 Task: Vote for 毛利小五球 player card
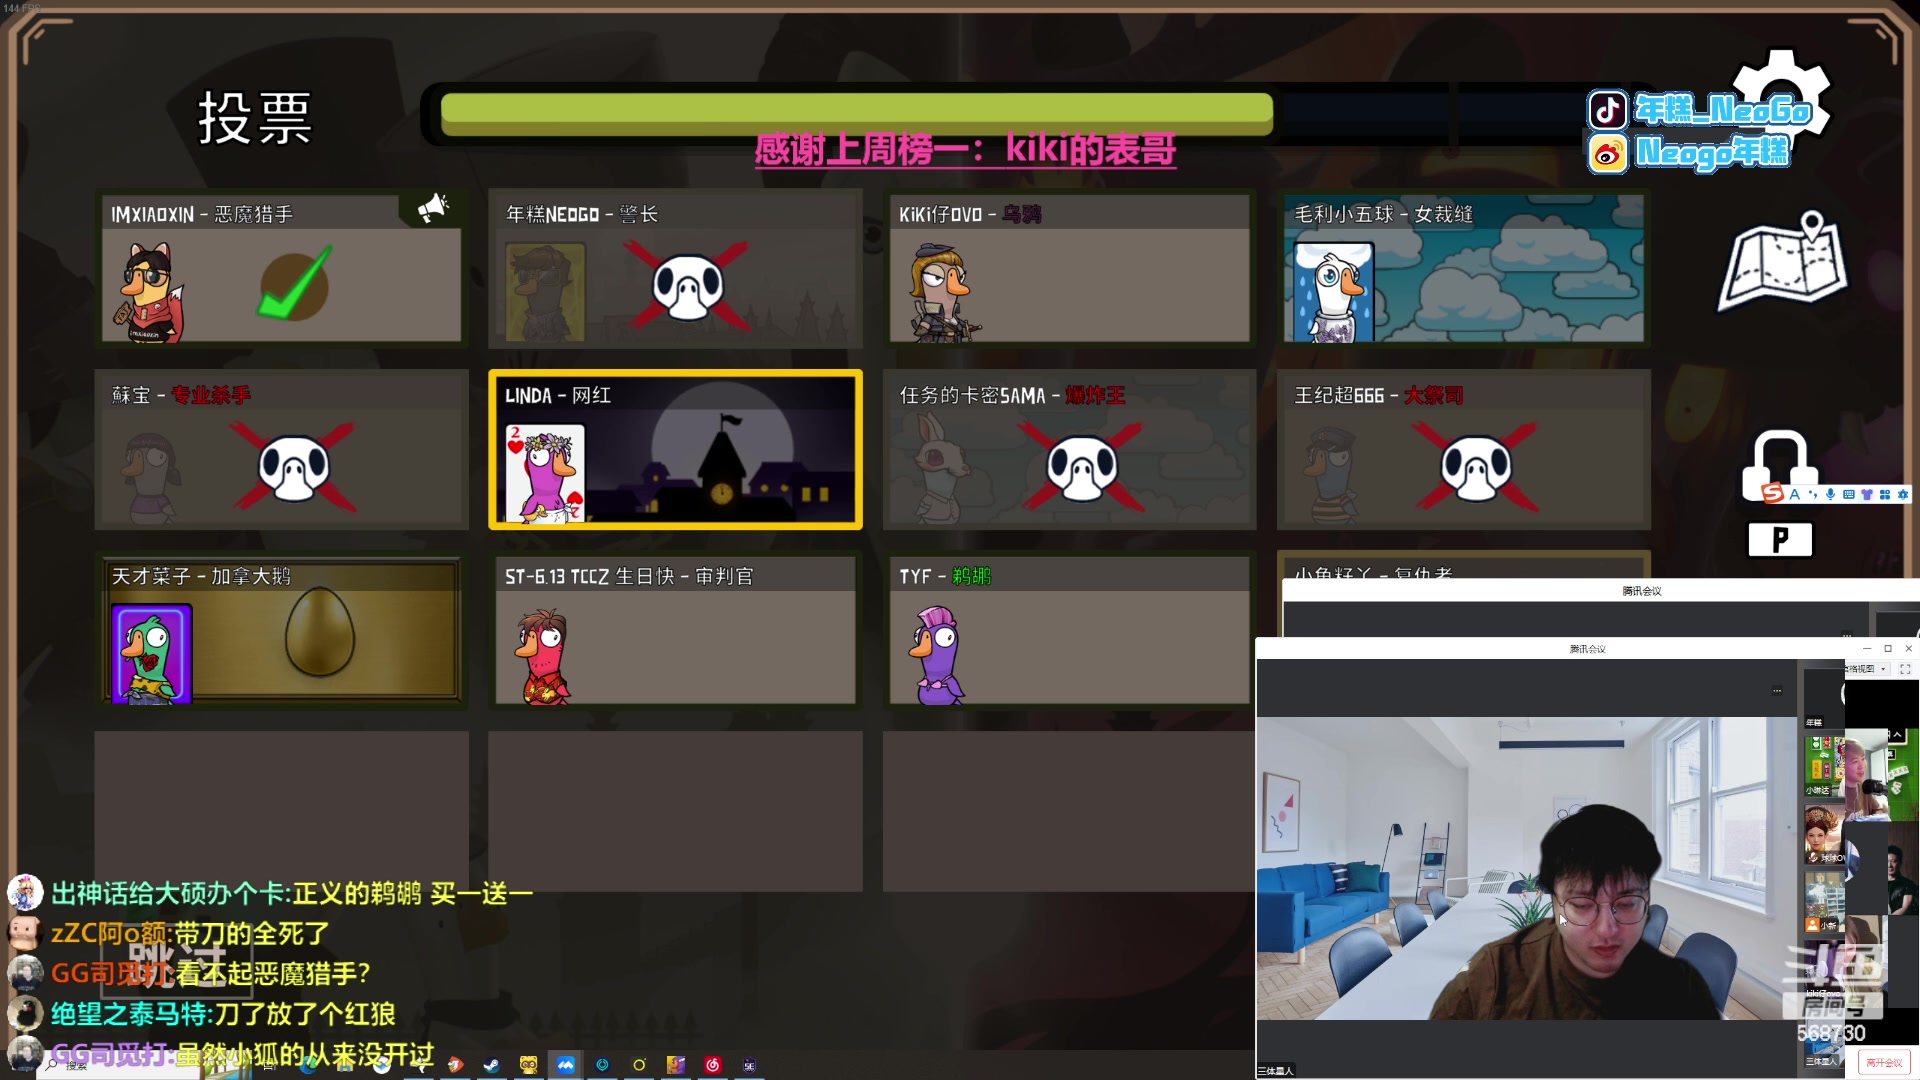(x=1463, y=269)
